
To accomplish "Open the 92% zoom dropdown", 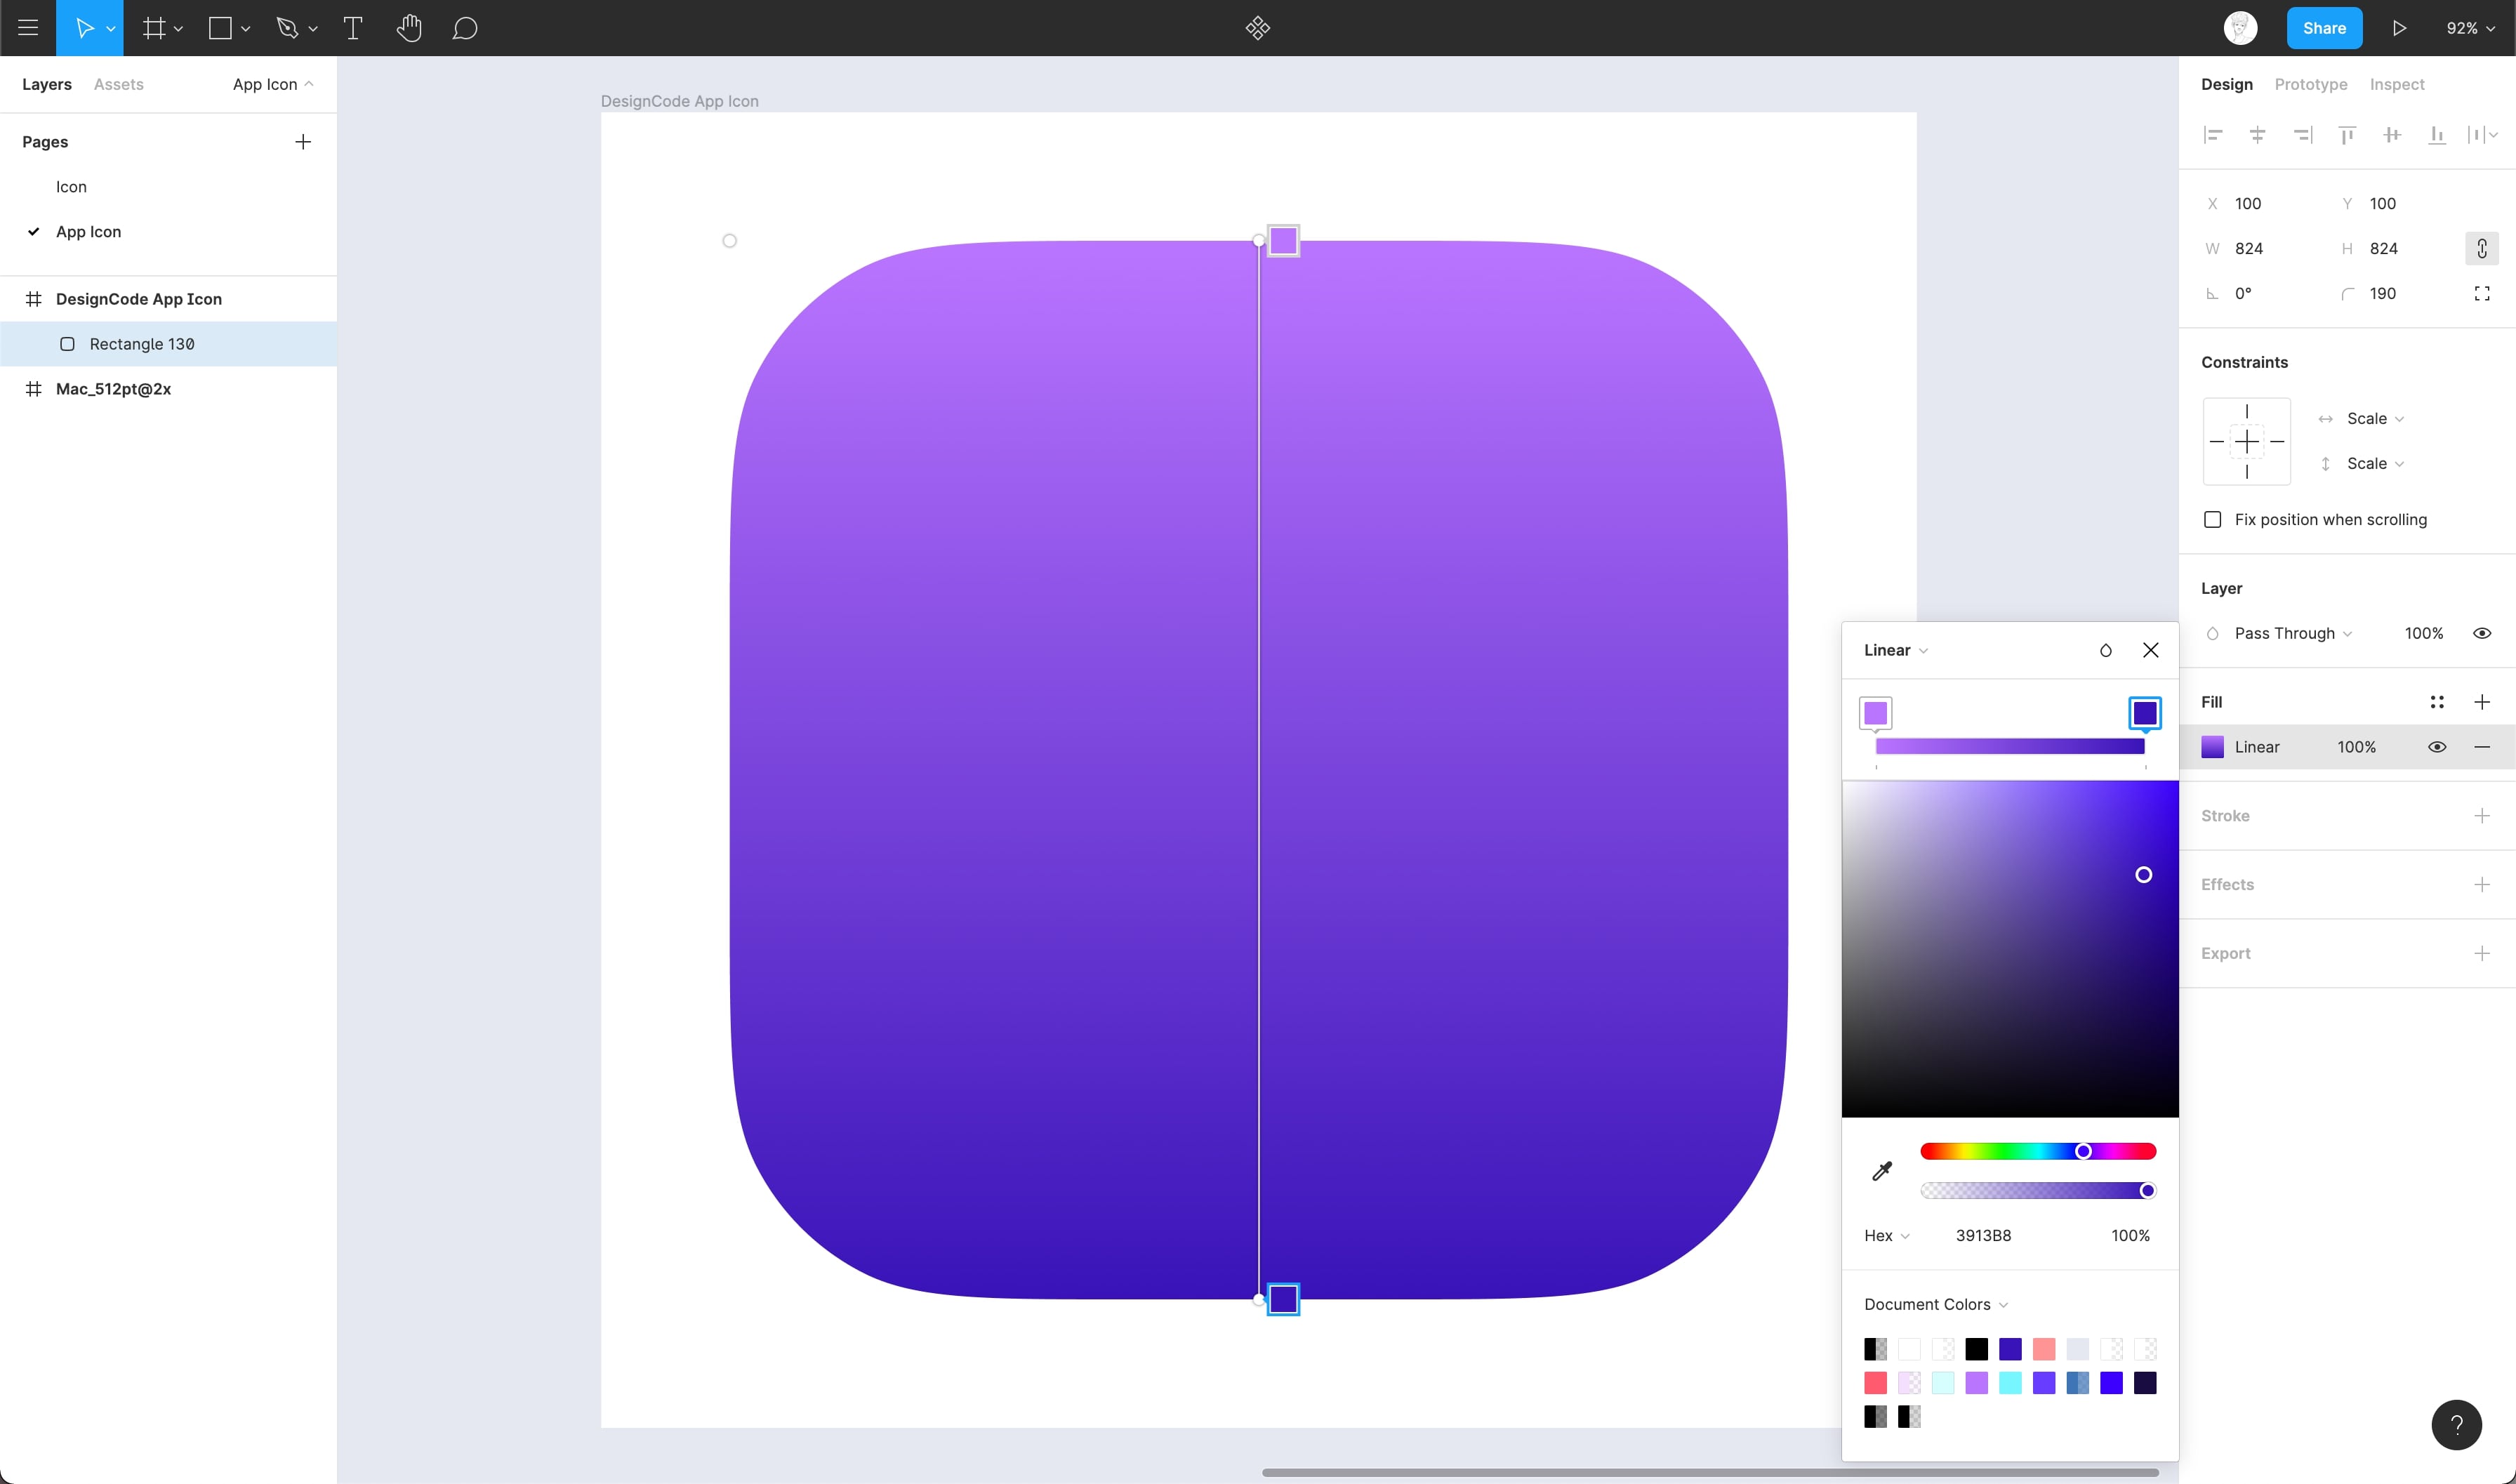I will point(2469,28).
